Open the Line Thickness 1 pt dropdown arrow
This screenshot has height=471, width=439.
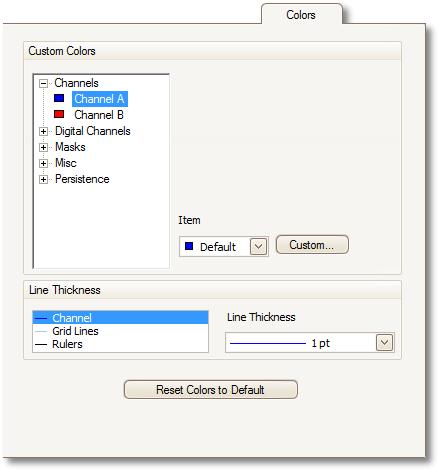tap(385, 343)
